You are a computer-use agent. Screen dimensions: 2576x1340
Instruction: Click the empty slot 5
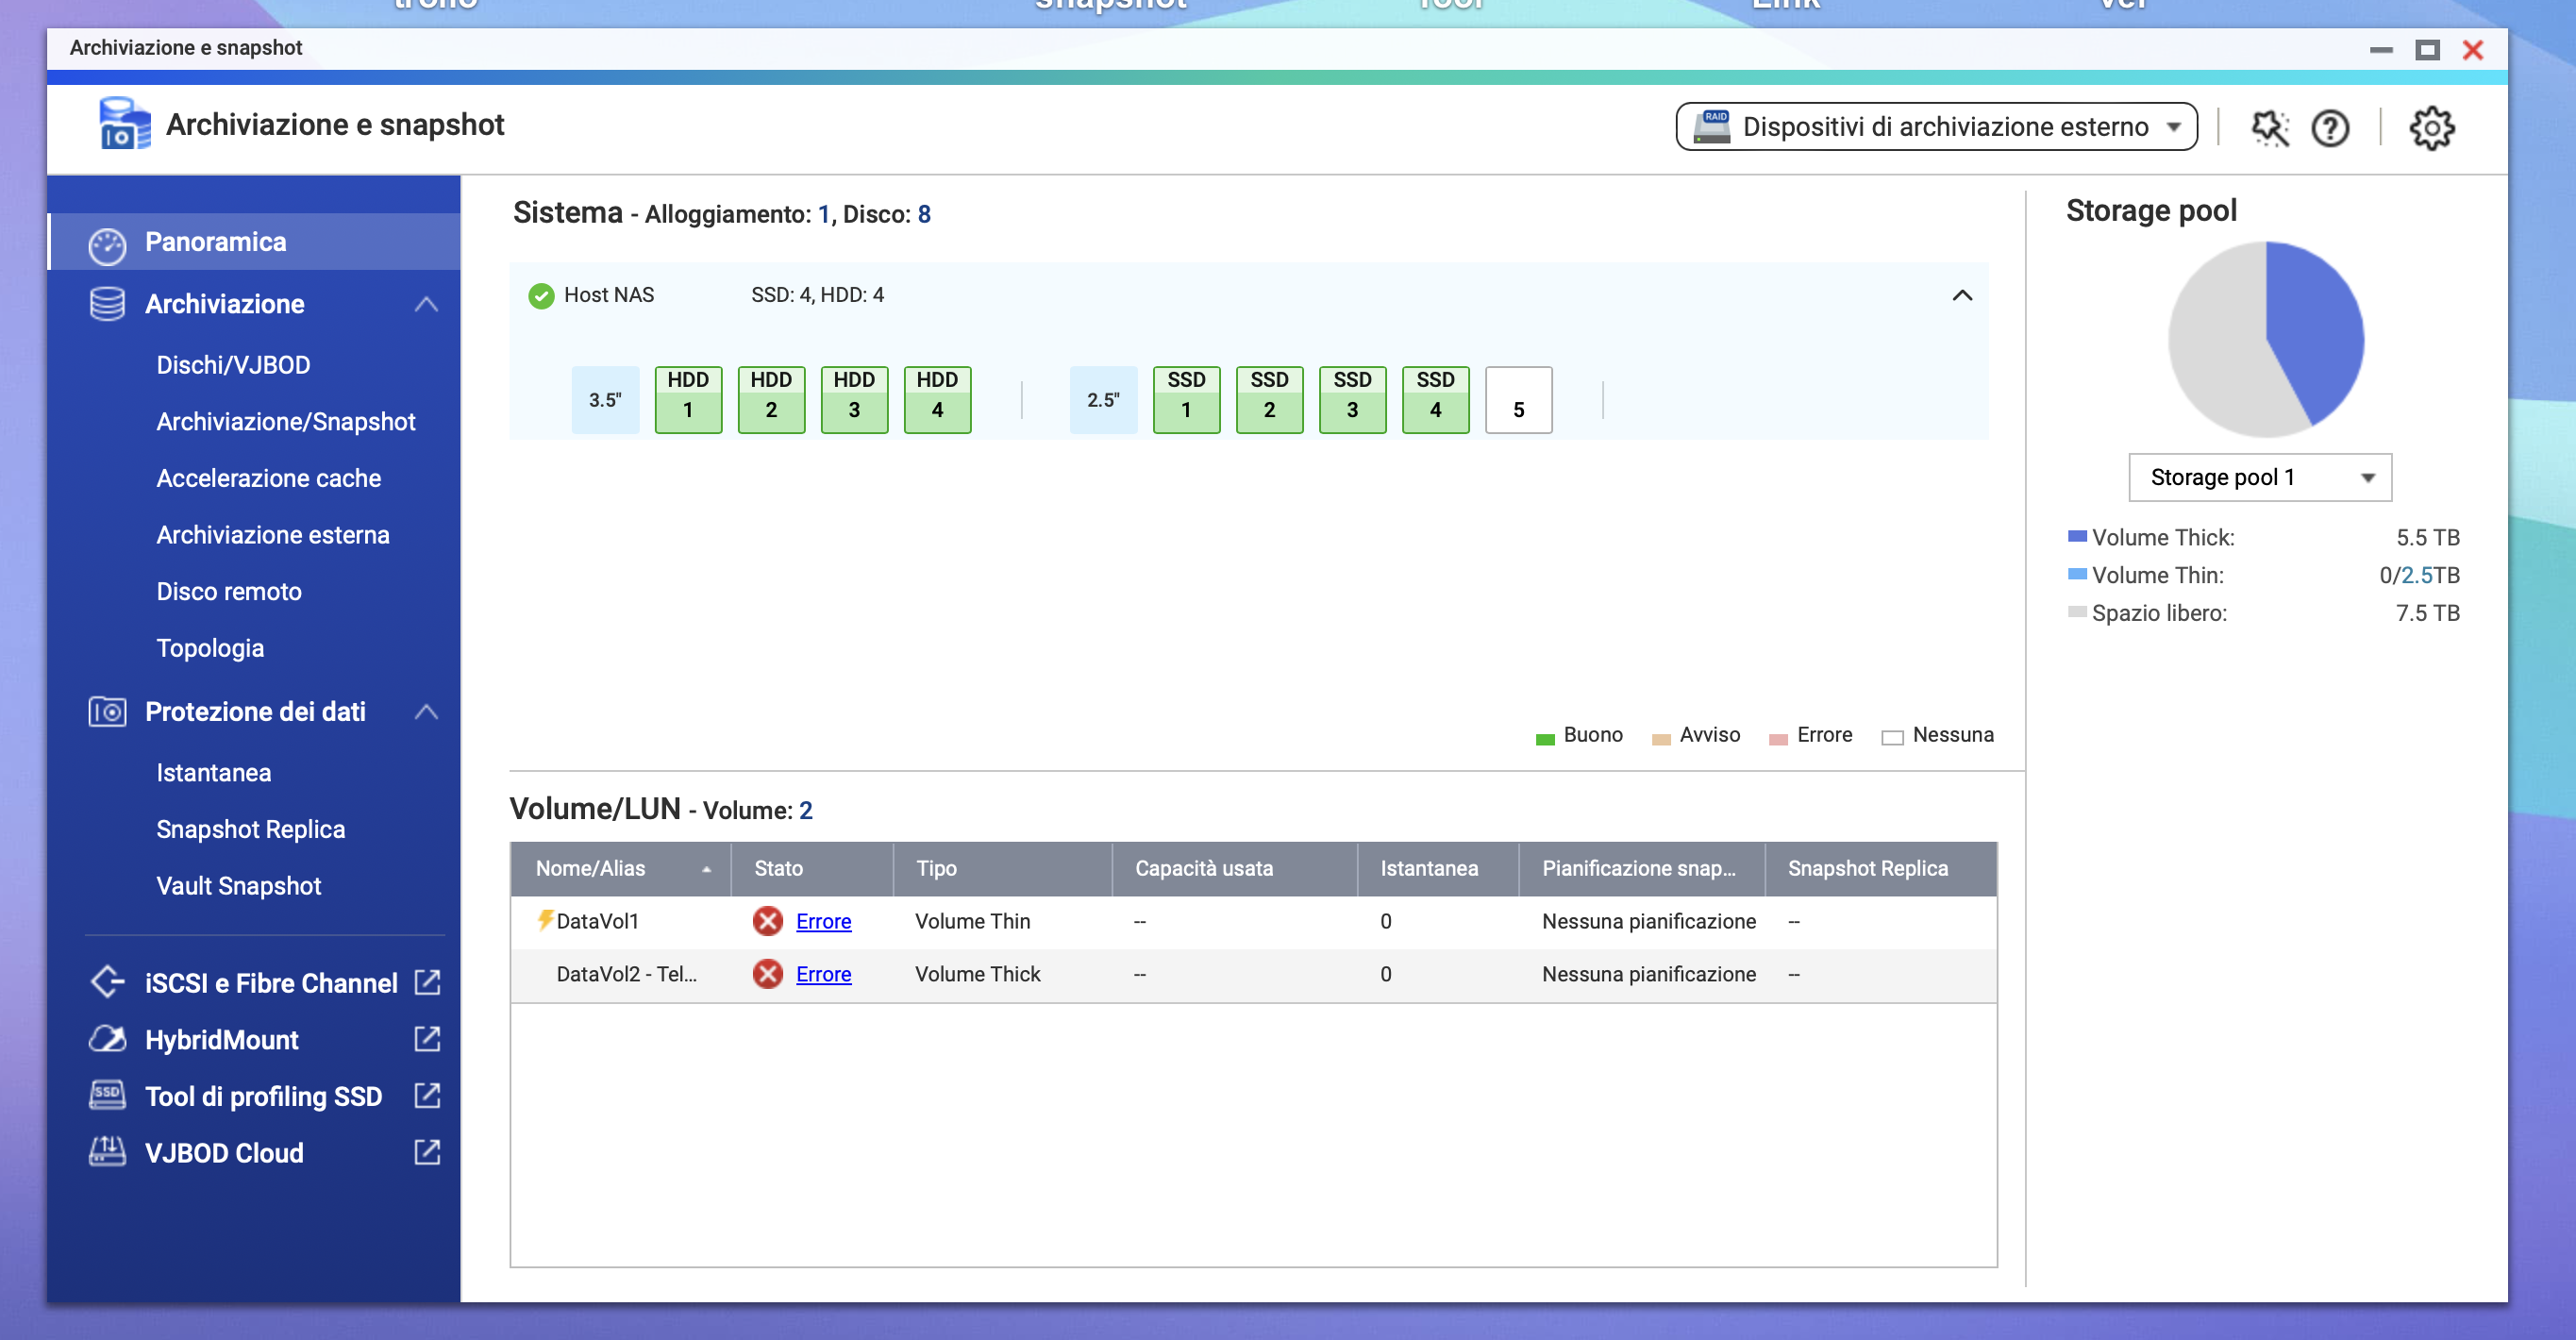tap(1518, 399)
